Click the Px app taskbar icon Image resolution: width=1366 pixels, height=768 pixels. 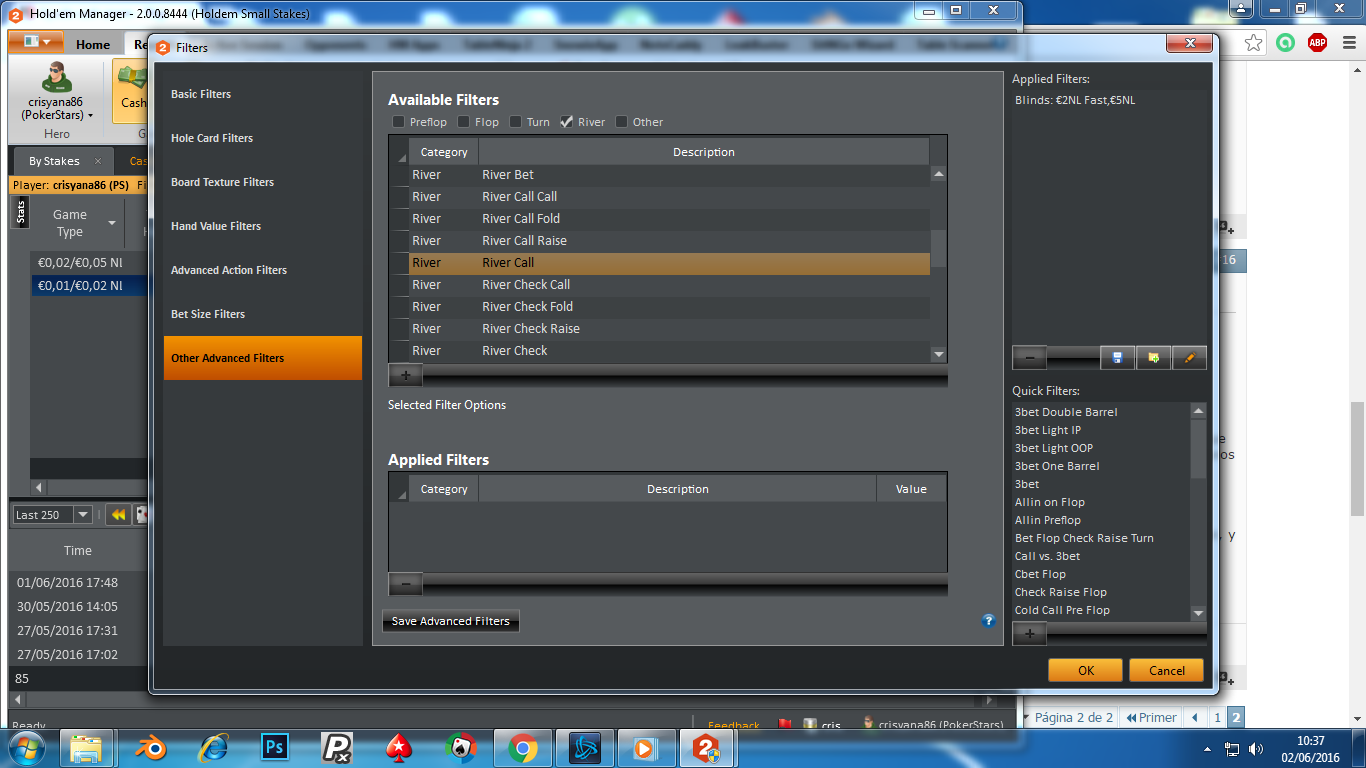336,748
